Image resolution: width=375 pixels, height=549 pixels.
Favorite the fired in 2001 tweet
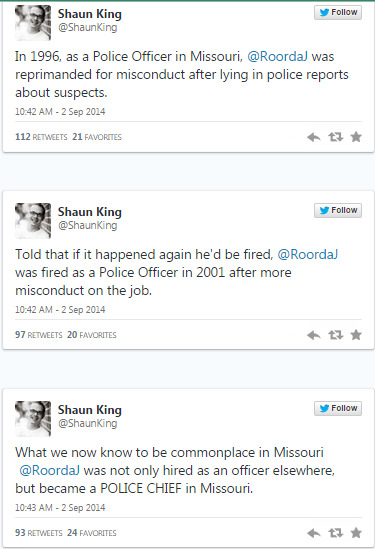[x=356, y=335]
